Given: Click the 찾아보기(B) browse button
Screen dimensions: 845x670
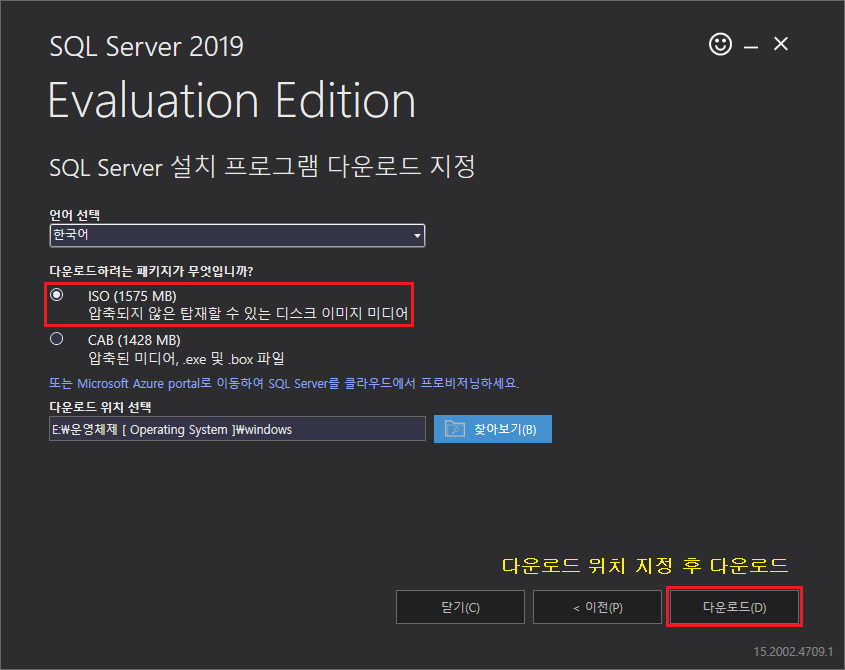Looking at the screenshot, I should click(493, 429).
